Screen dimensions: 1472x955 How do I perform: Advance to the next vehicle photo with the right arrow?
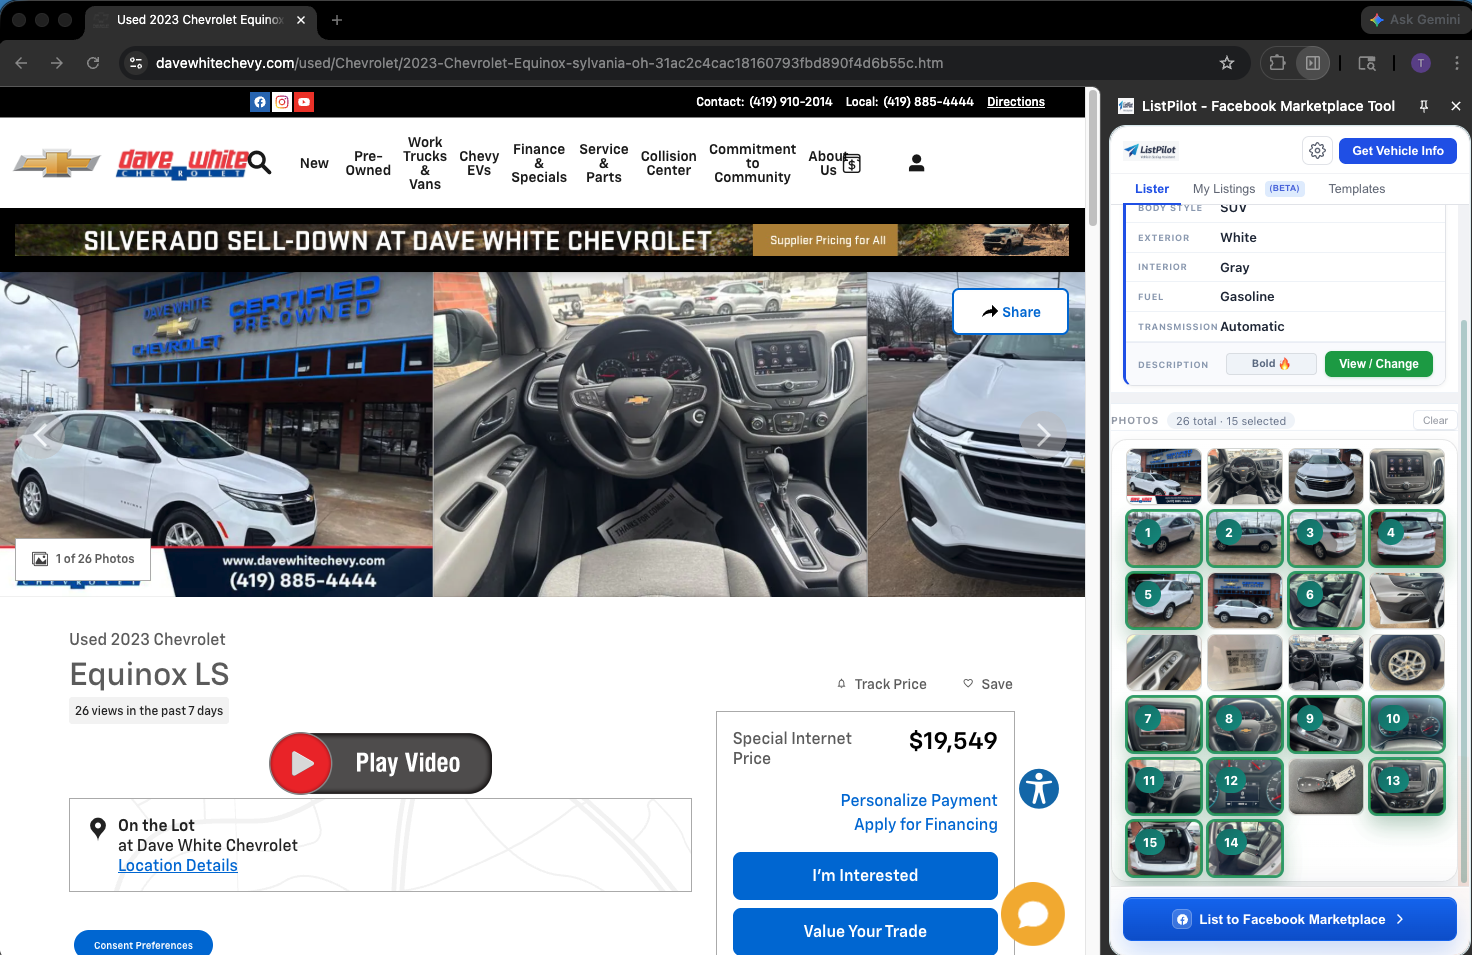point(1042,435)
